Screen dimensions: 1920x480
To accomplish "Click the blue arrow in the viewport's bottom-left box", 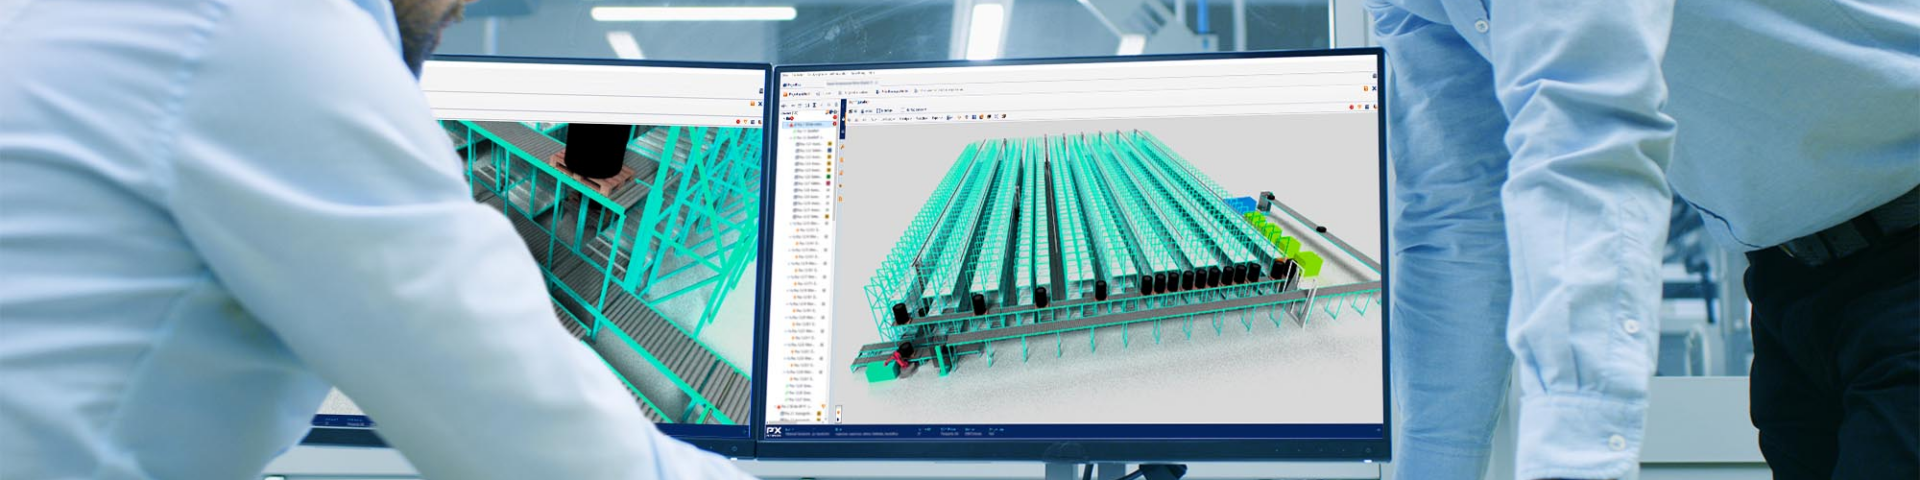I will pos(838,419).
